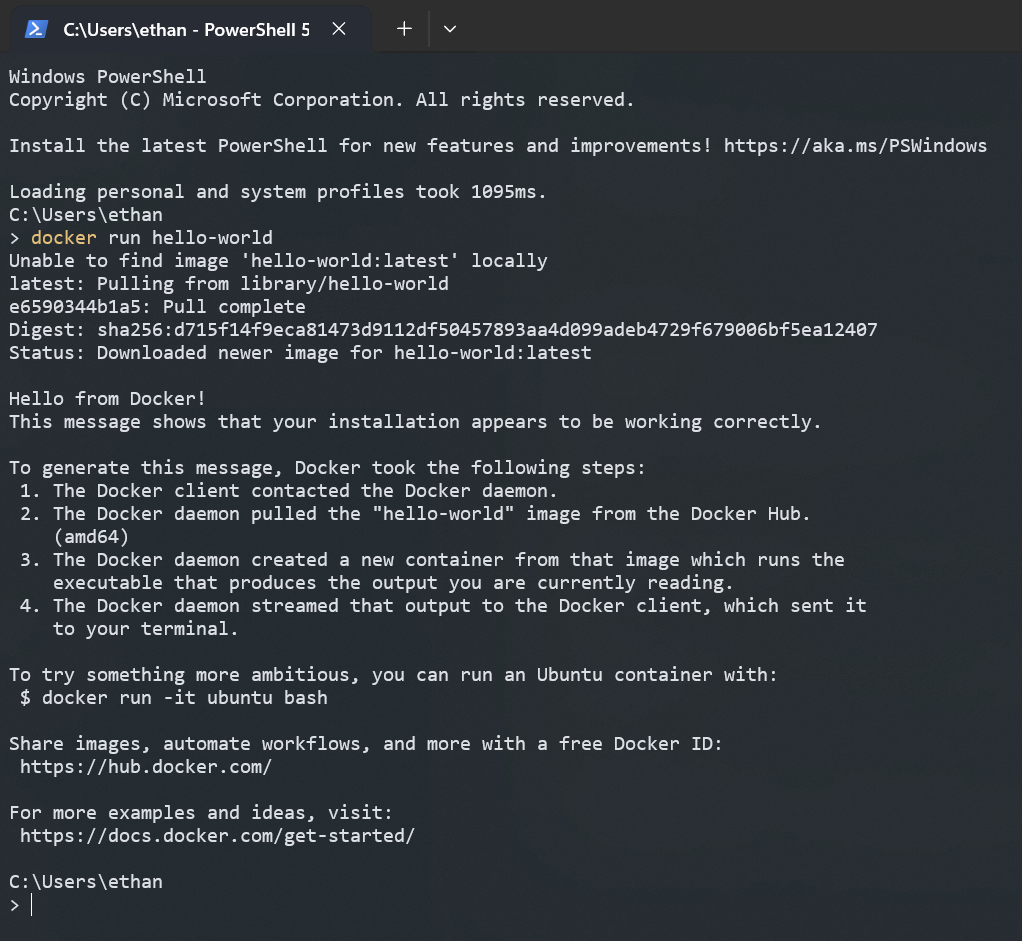Screen dimensions: 1022x941
Task: Open the https://aka.ms/PSWindows link
Action: point(855,145)
